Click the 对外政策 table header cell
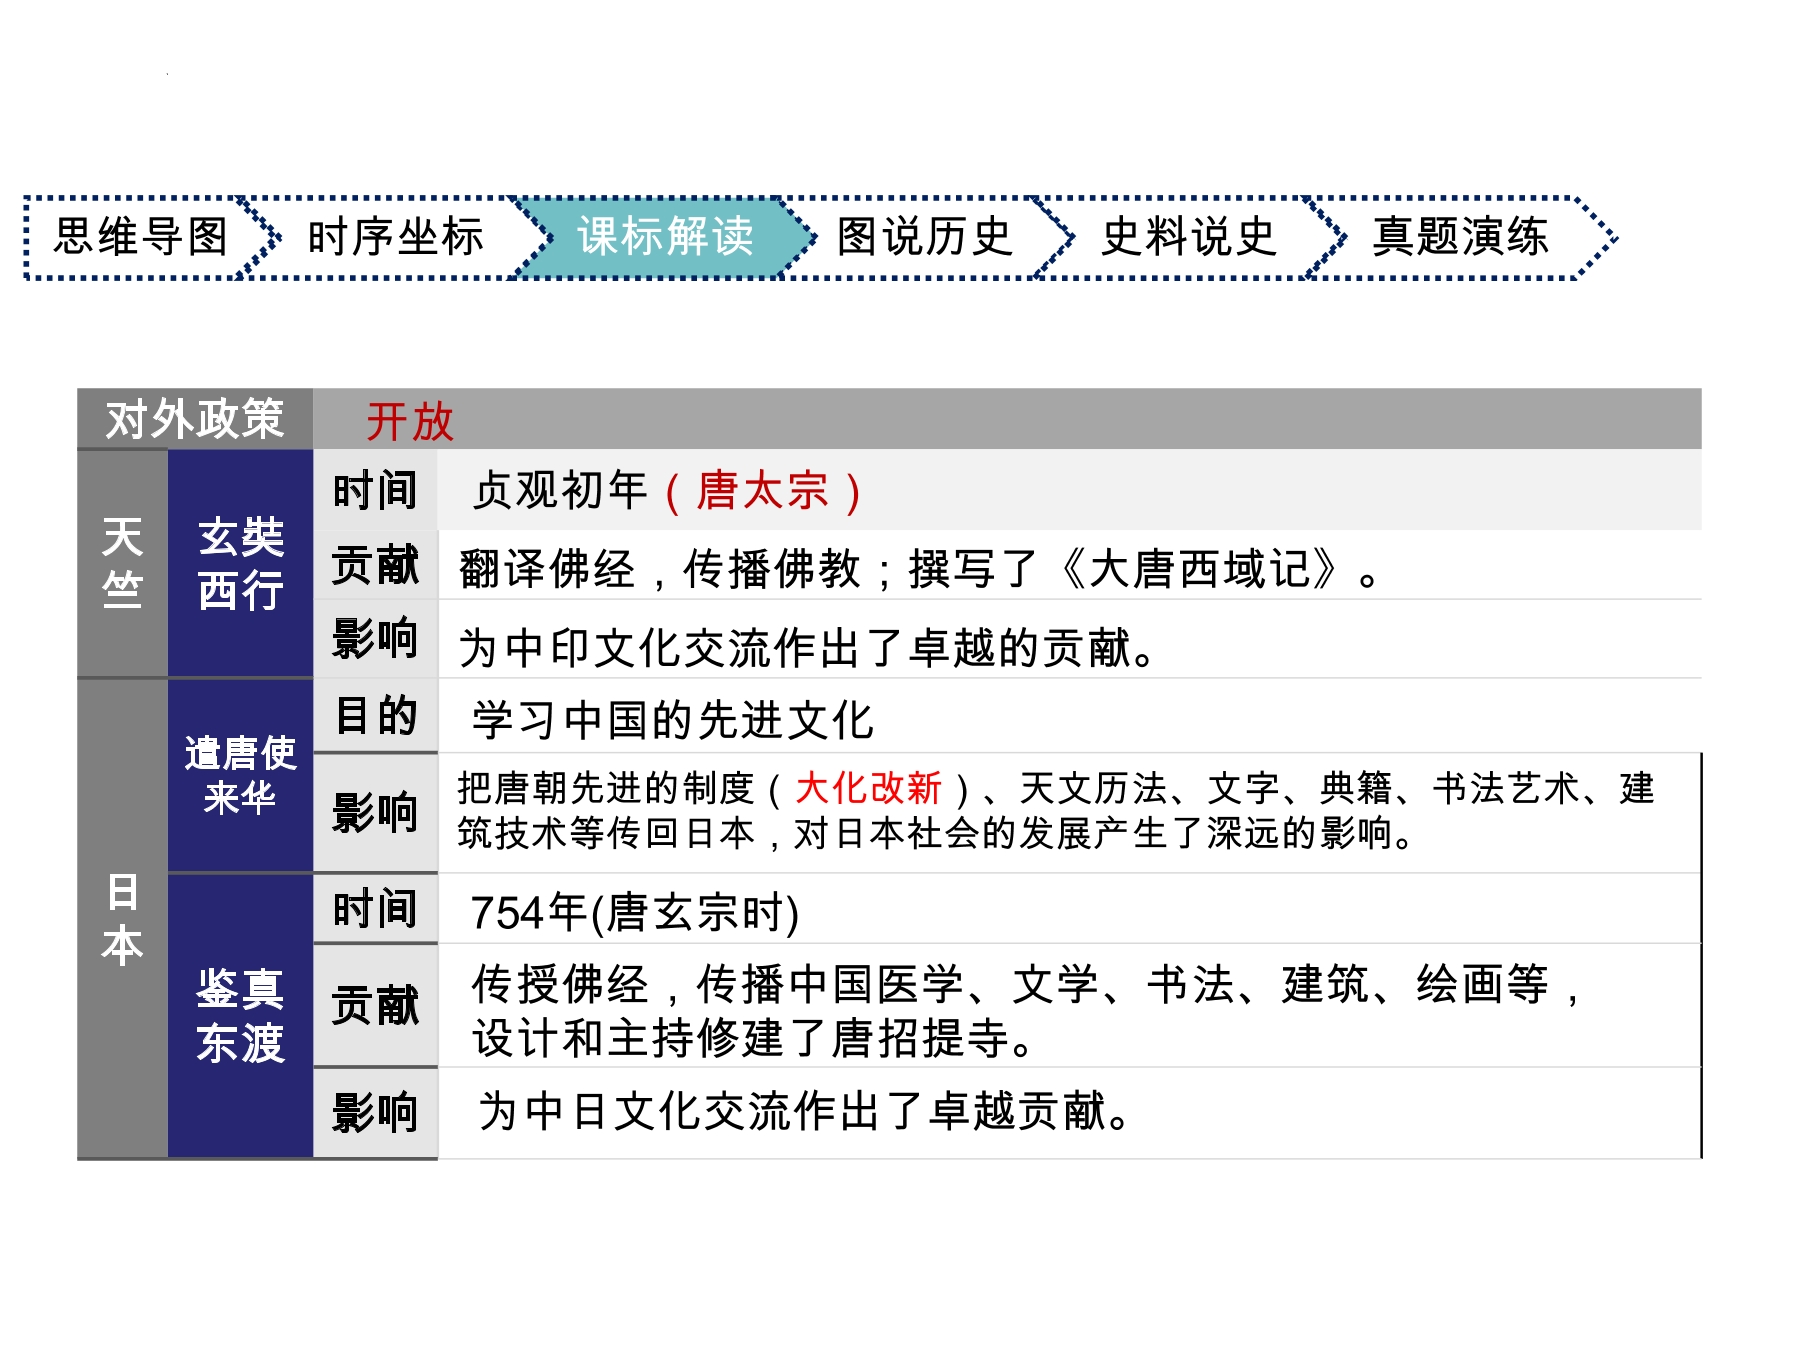This screenshot has height=1350, width=1800. (x=195, y=419)
